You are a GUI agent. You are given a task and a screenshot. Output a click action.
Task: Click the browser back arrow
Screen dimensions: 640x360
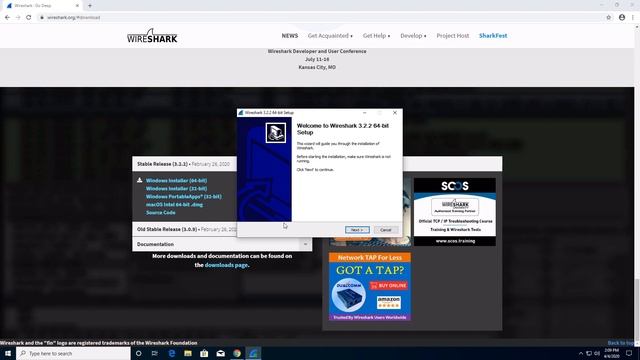(x=7, y=17)
